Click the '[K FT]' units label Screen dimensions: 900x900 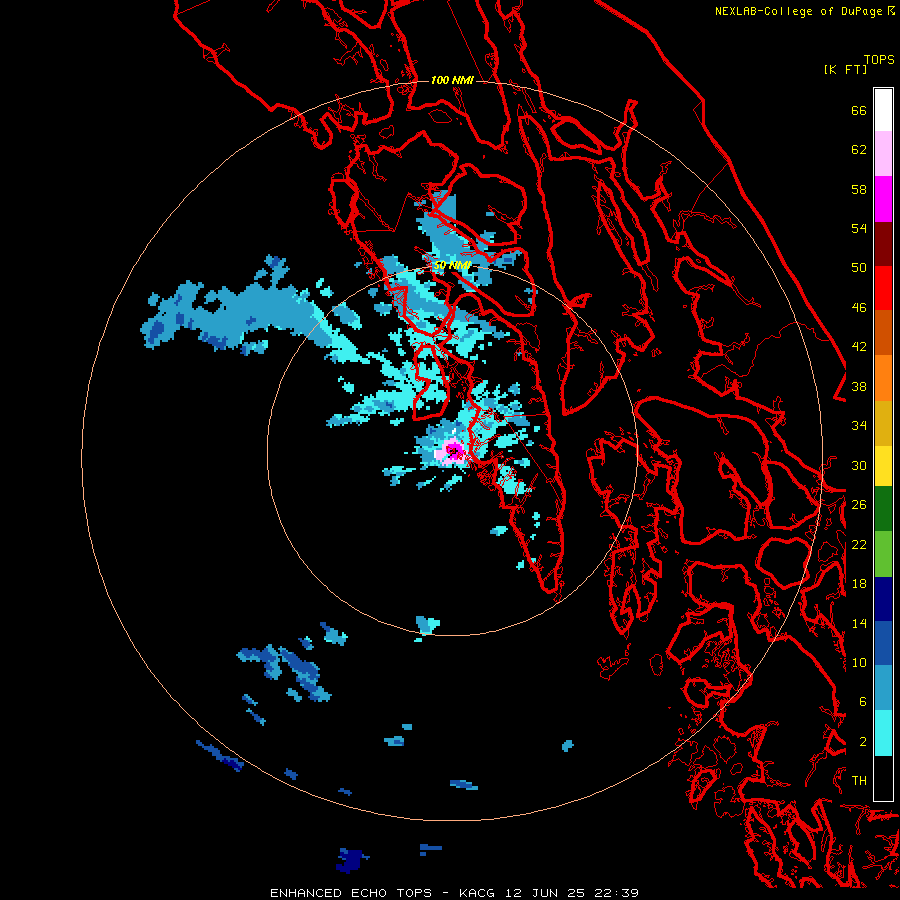pos(845,69)
